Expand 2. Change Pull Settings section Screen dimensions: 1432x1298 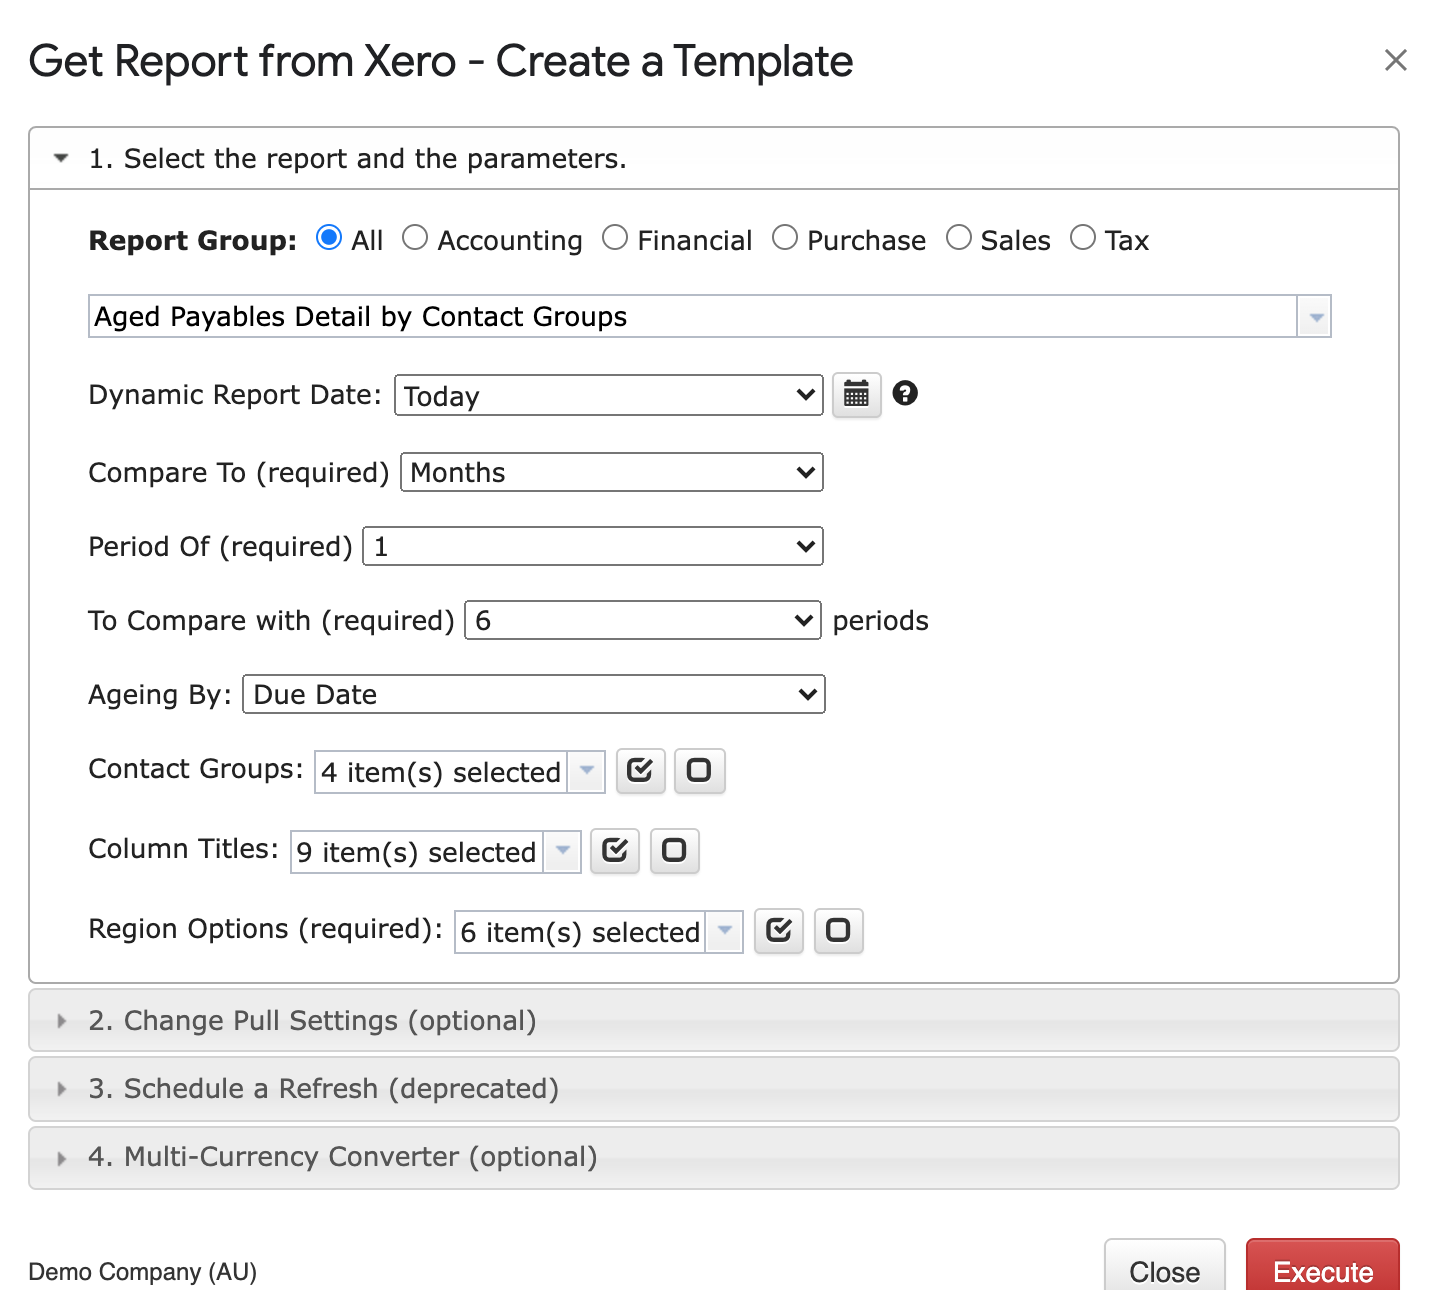pyautogui.click(x=714, y=1020)
